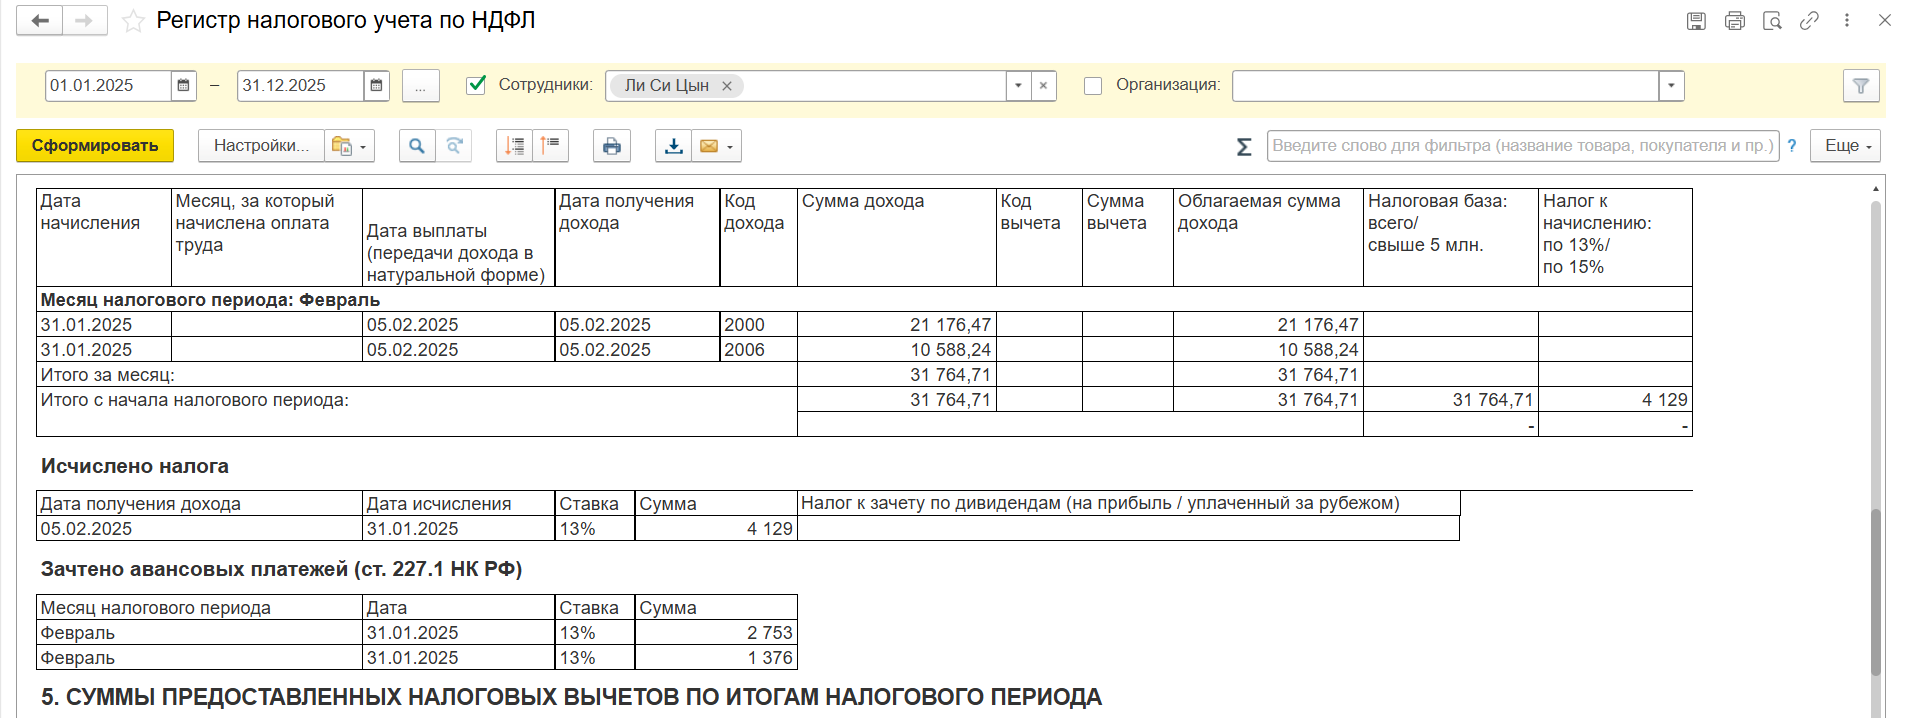Collapse all groups toolbar icon

tap(514, 146)
